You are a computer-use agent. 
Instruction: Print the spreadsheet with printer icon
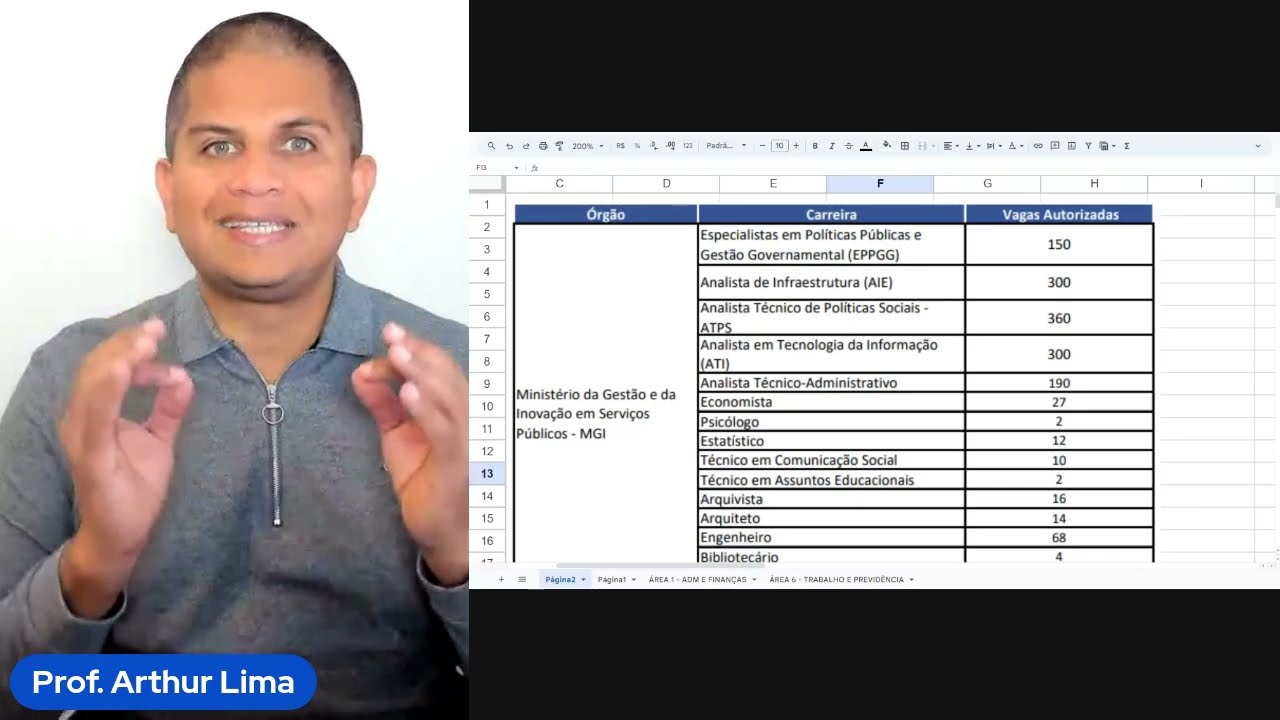pyautogui.click(x=543, y=146)
